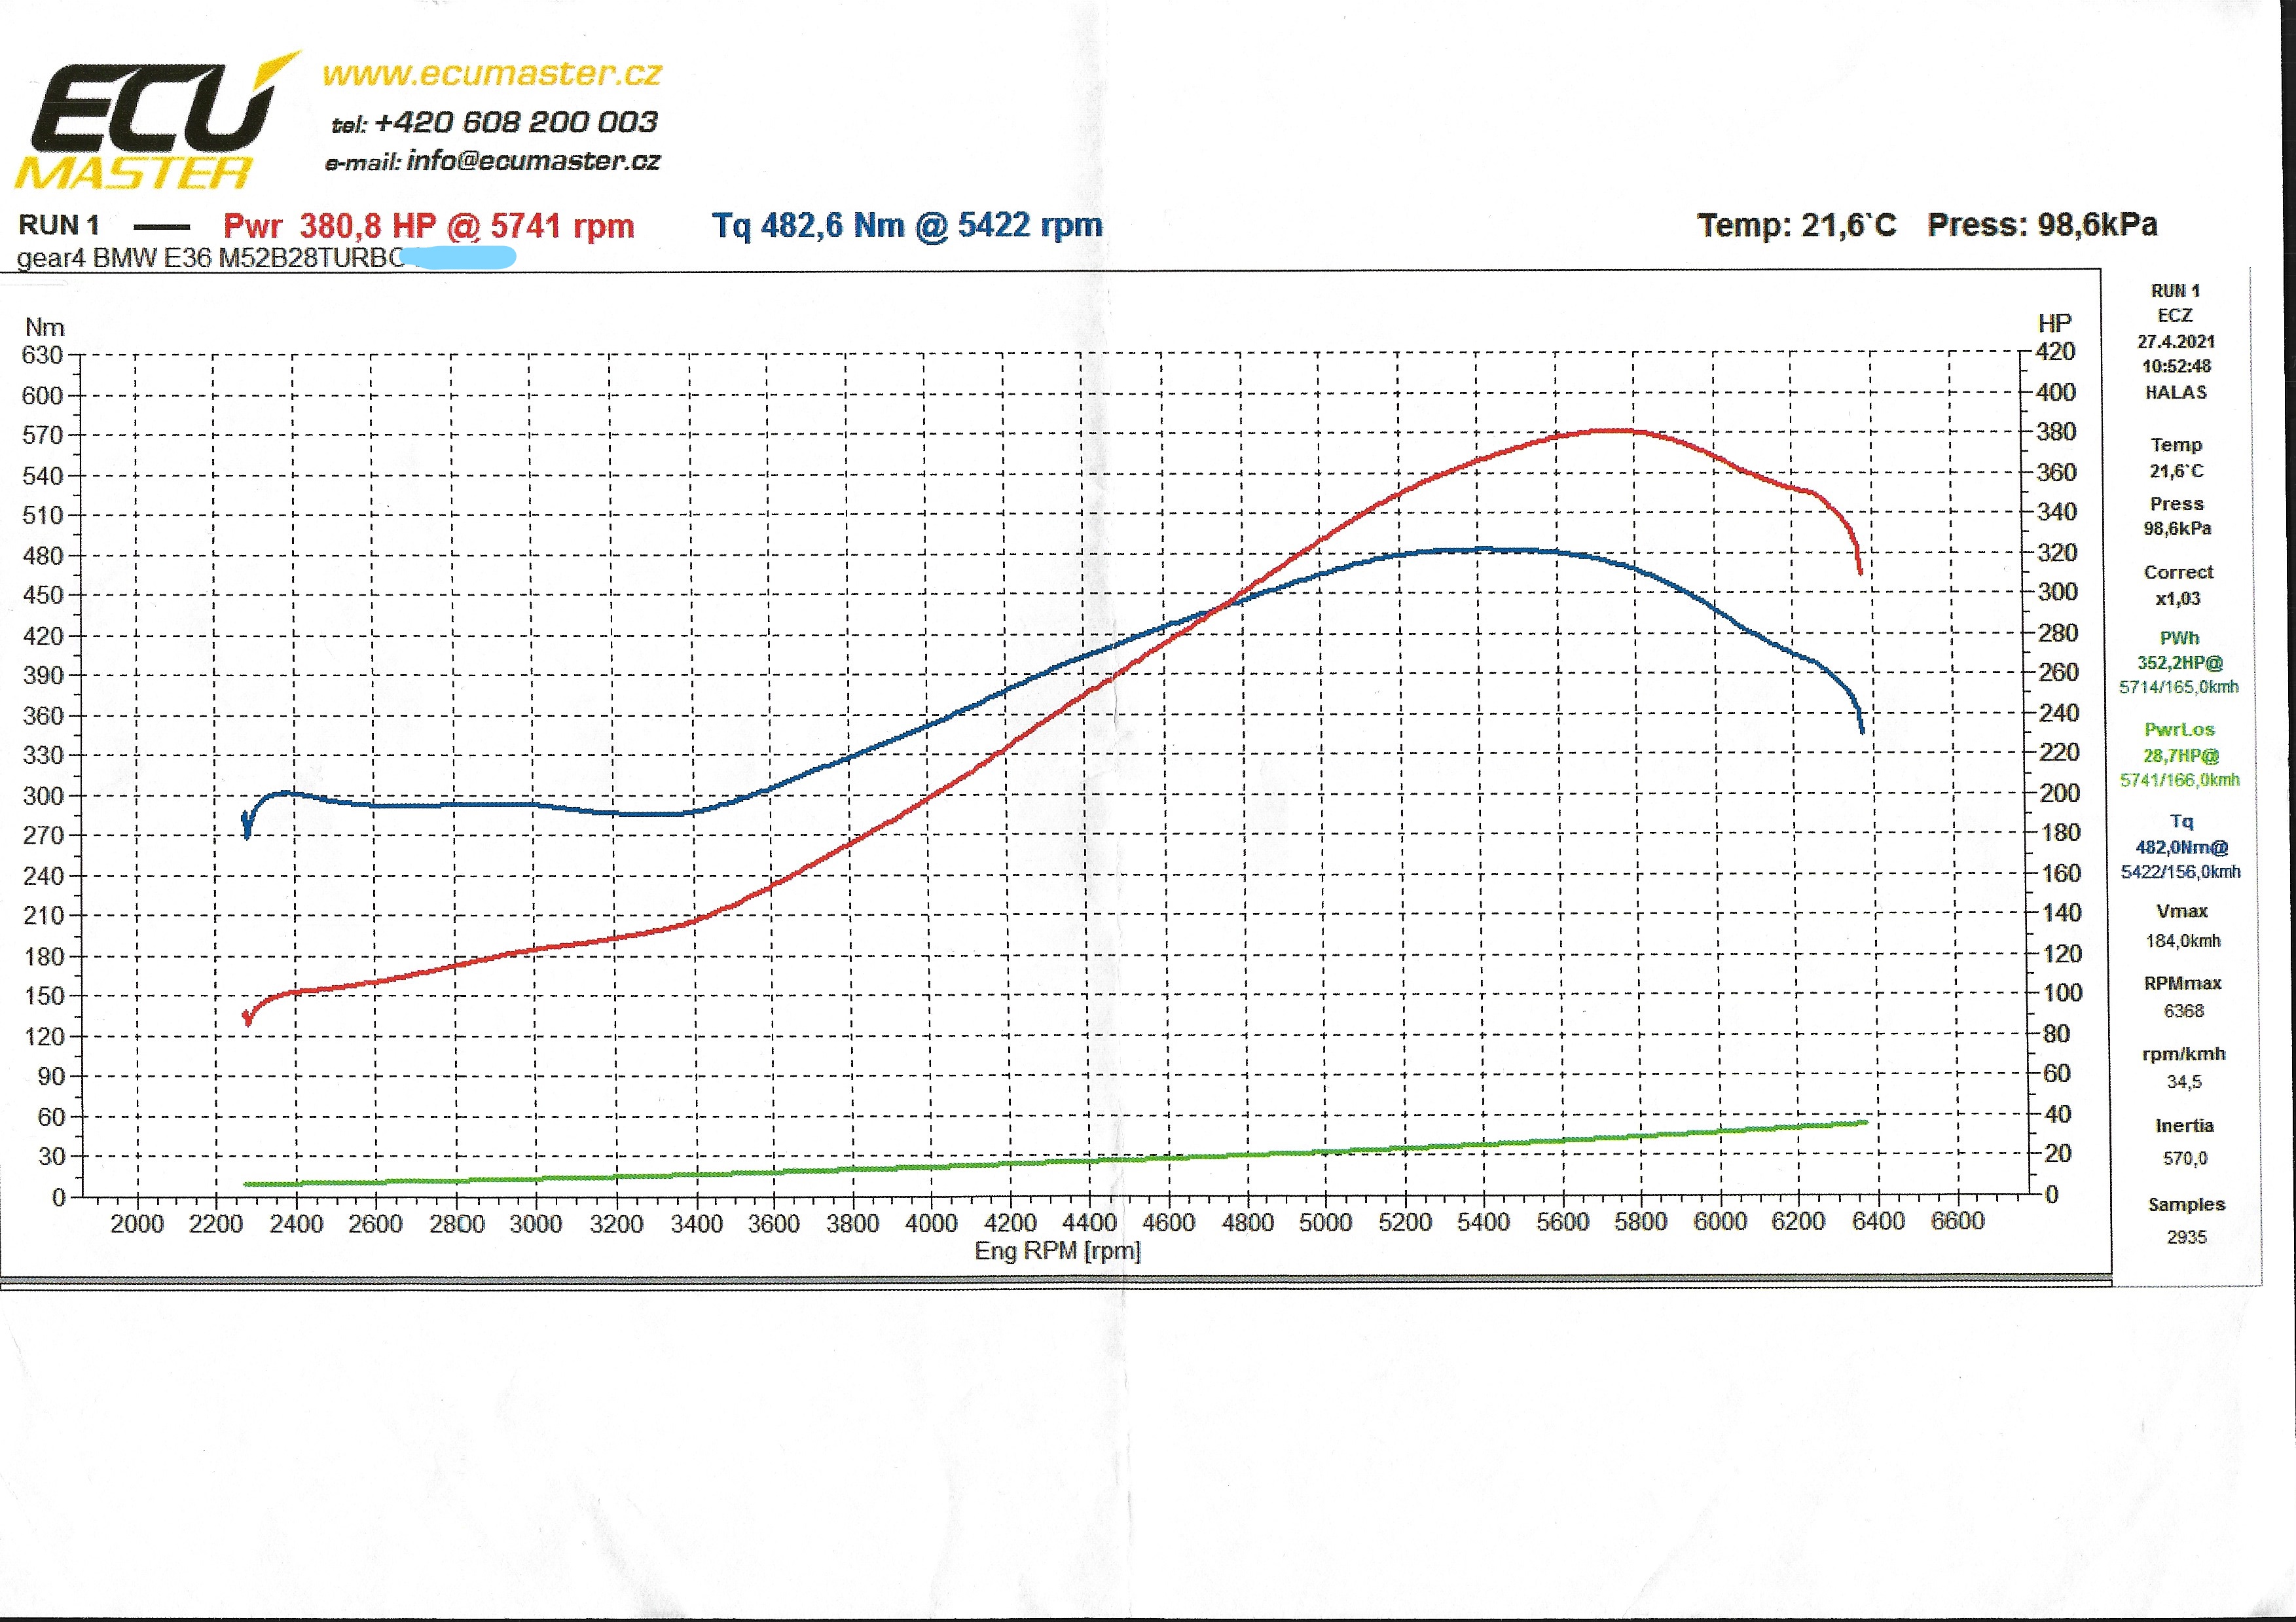Click the 27.4.2021 date in sidebar
The height and width of the screenshot is (1622, 2296).
[x=2176, y=342]
